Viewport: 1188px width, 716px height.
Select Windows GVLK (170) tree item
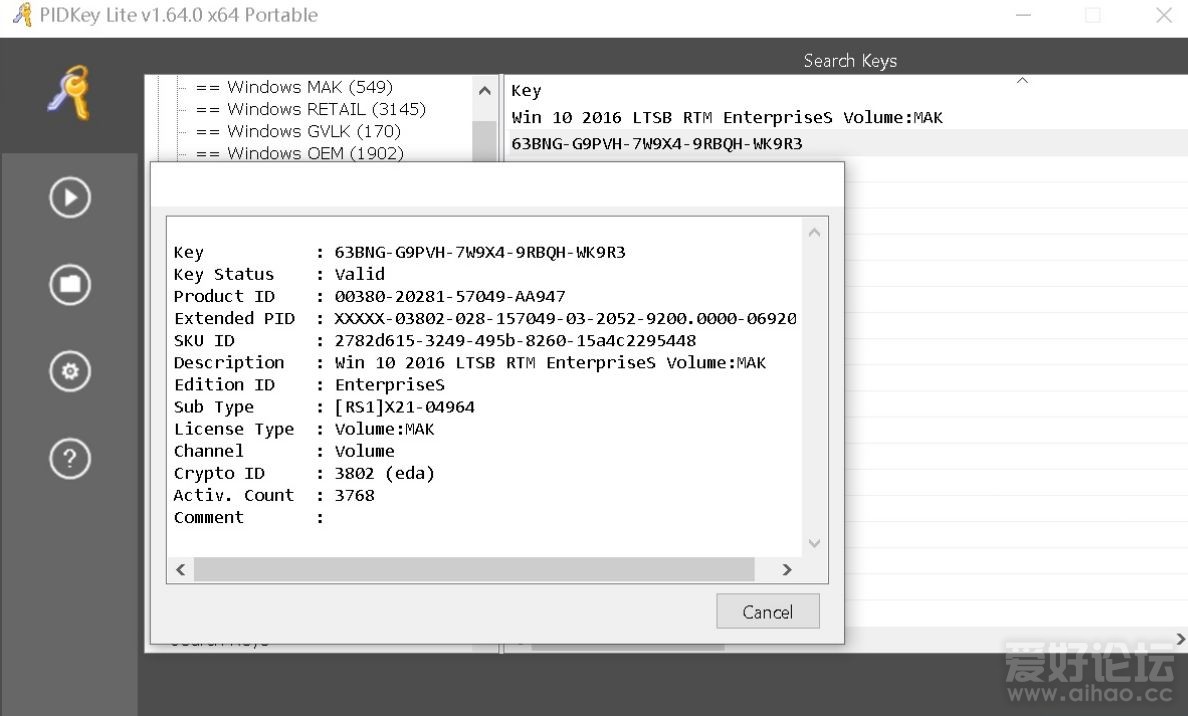pyautogui.click(x=299, y=131)
